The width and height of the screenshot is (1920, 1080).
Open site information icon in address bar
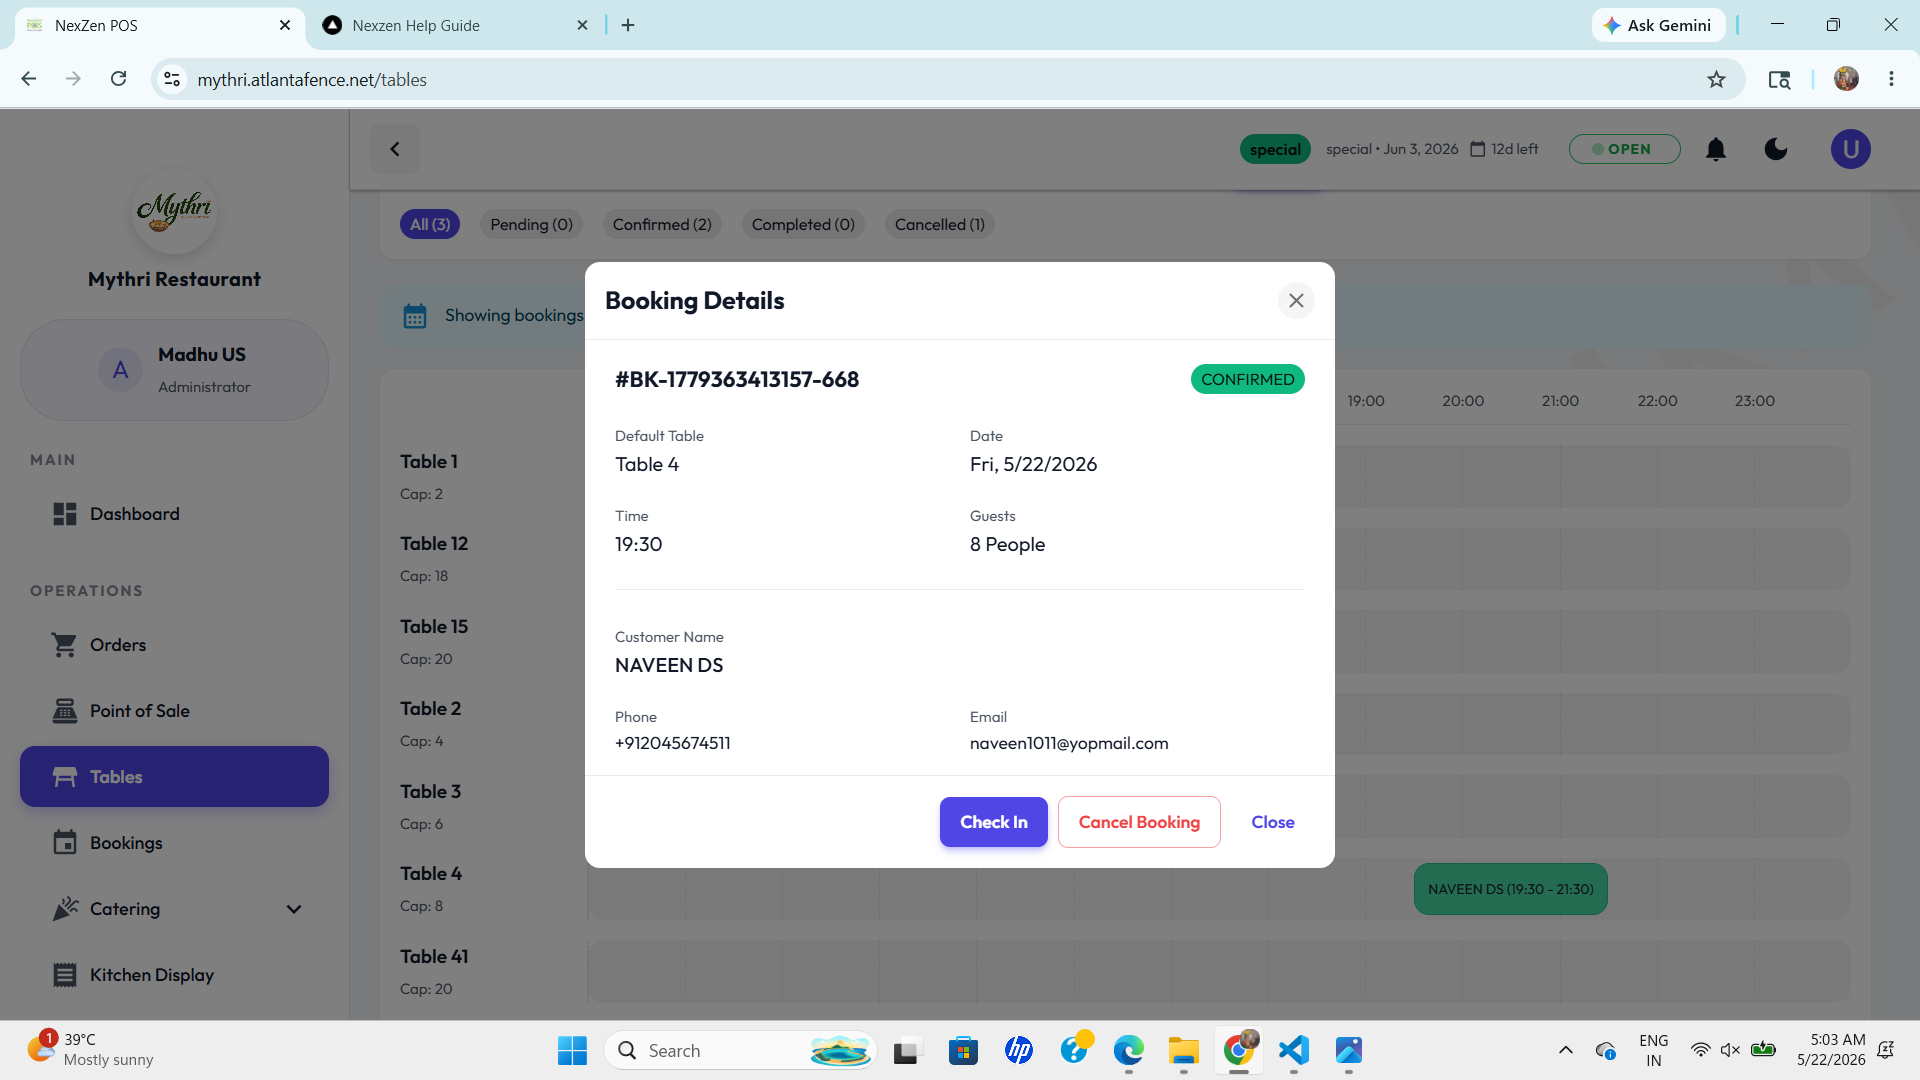pos(172,79)
